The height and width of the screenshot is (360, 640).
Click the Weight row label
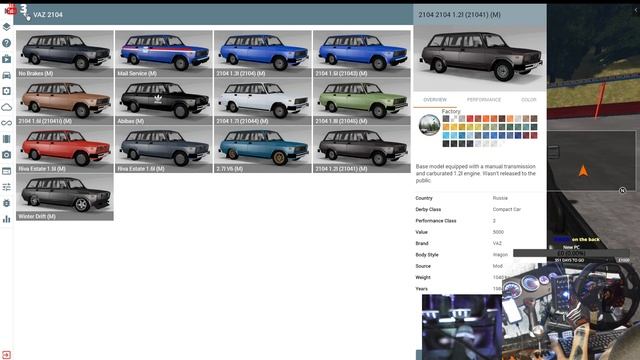pos(423,278)
